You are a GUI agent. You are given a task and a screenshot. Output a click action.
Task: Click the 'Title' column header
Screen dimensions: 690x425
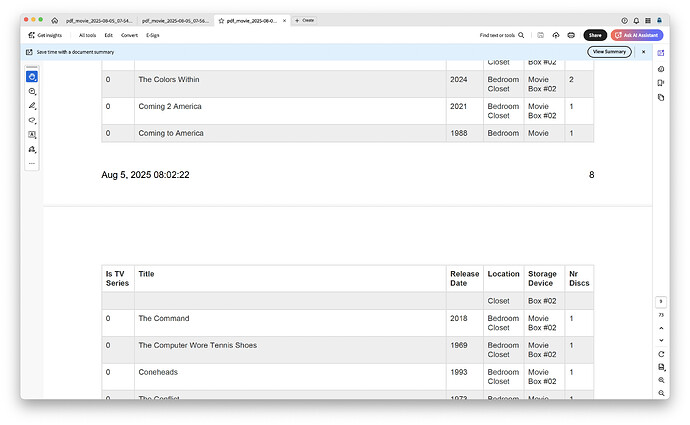tap(290, 278)
